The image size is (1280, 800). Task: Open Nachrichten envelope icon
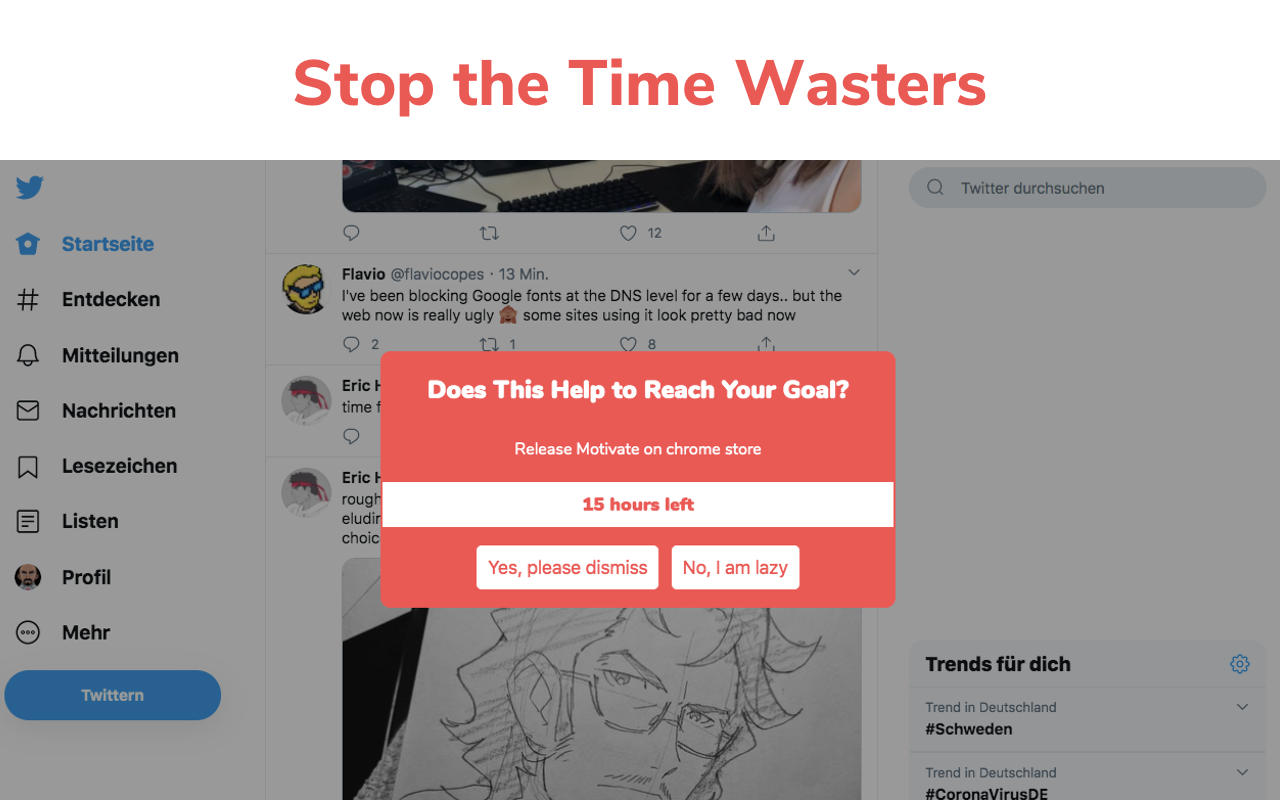[28, 410]
